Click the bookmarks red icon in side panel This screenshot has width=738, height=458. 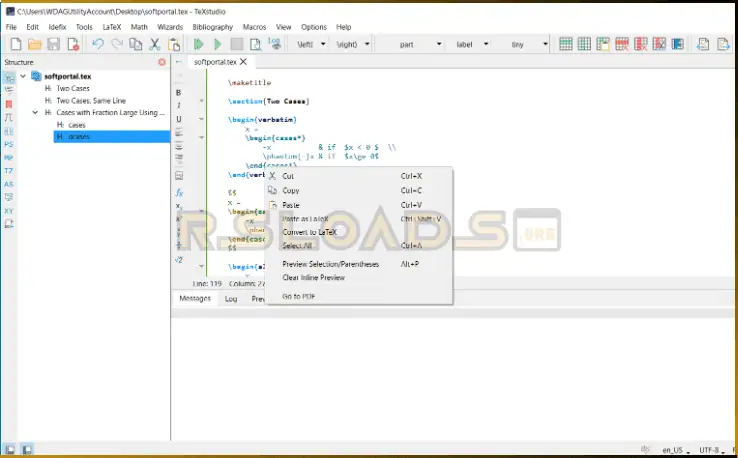(9, 104)
